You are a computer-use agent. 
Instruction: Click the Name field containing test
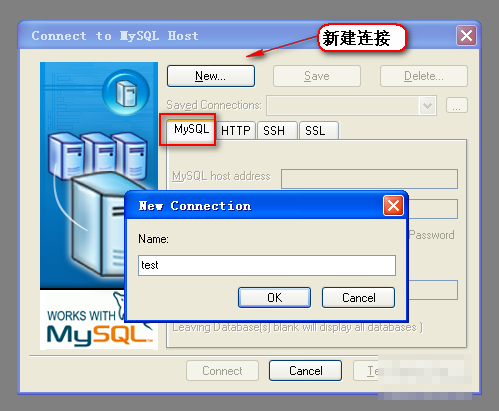coord(267,265)
